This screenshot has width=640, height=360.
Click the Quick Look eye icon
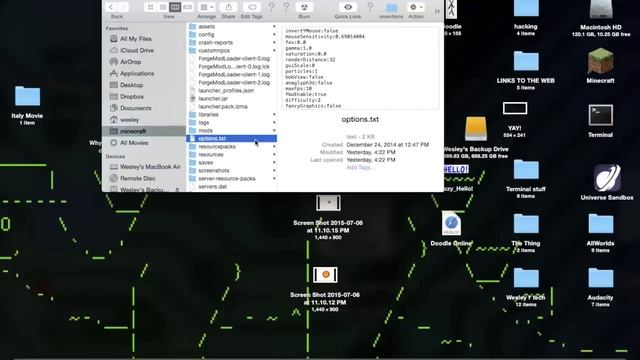coord(348,7)
